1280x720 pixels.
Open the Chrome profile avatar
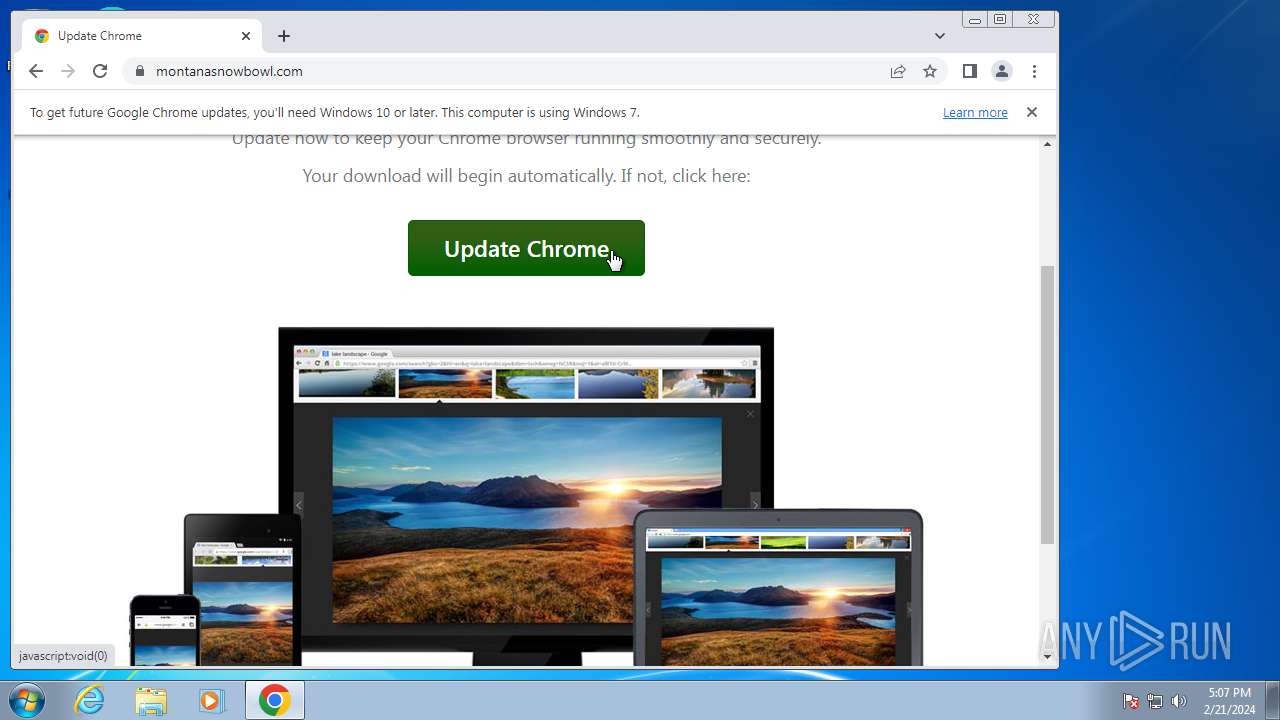1001,71
